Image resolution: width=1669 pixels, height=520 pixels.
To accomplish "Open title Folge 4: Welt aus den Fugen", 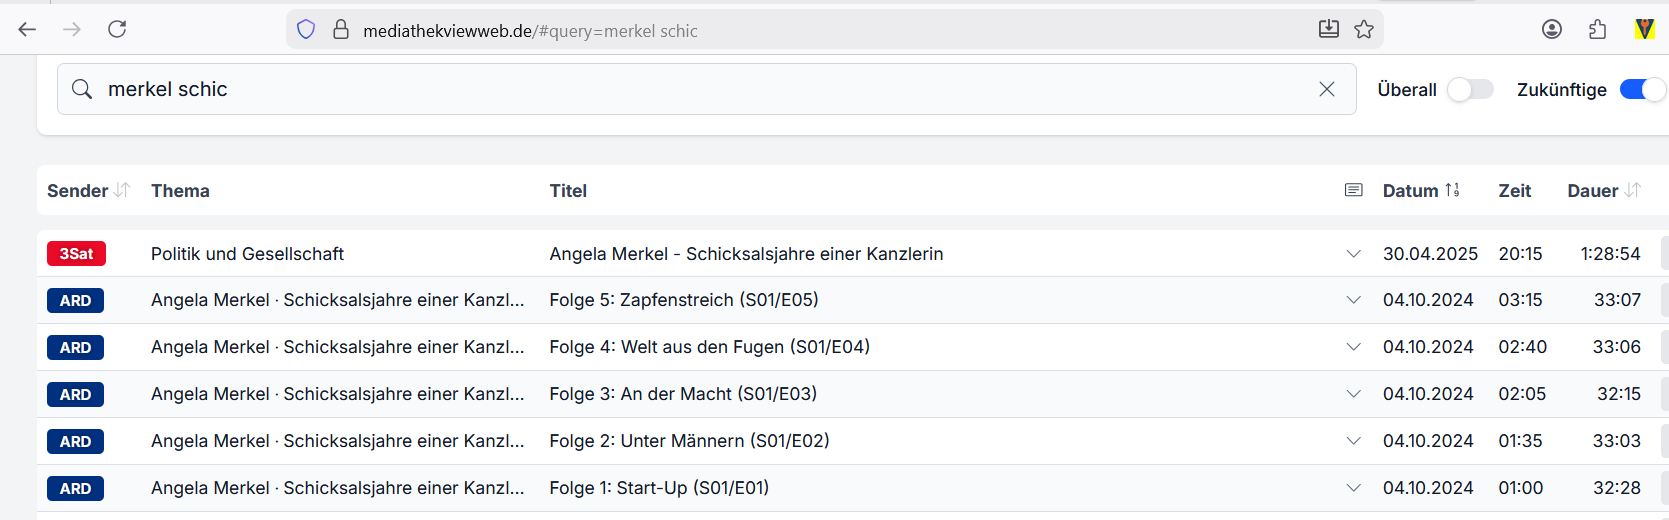I will point(709,347).
